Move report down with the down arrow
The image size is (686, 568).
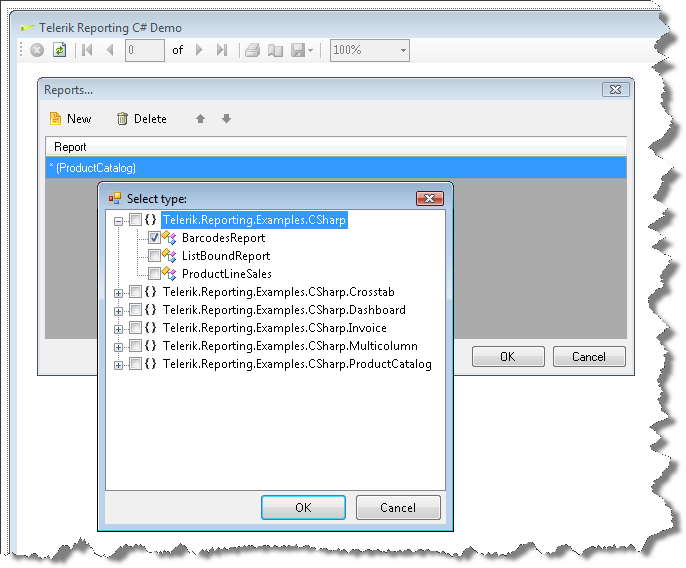point(226,119)
